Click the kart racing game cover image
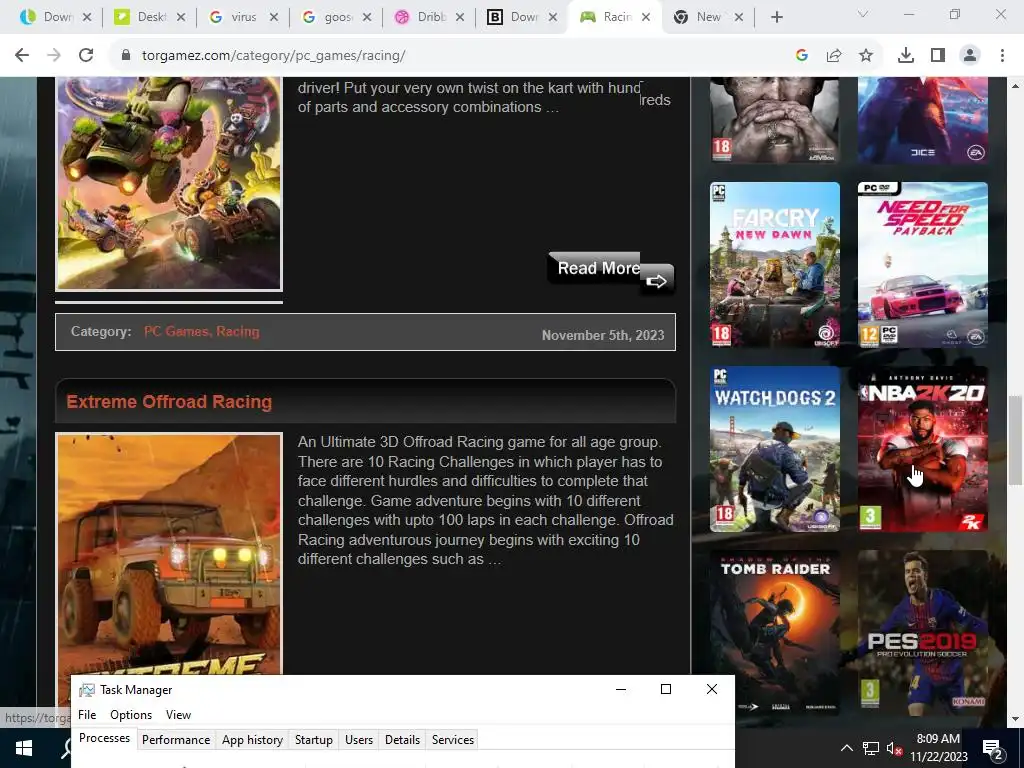The height and width of the screenshot is (768, 1024). pyautogui.click(x=169, y=184)
